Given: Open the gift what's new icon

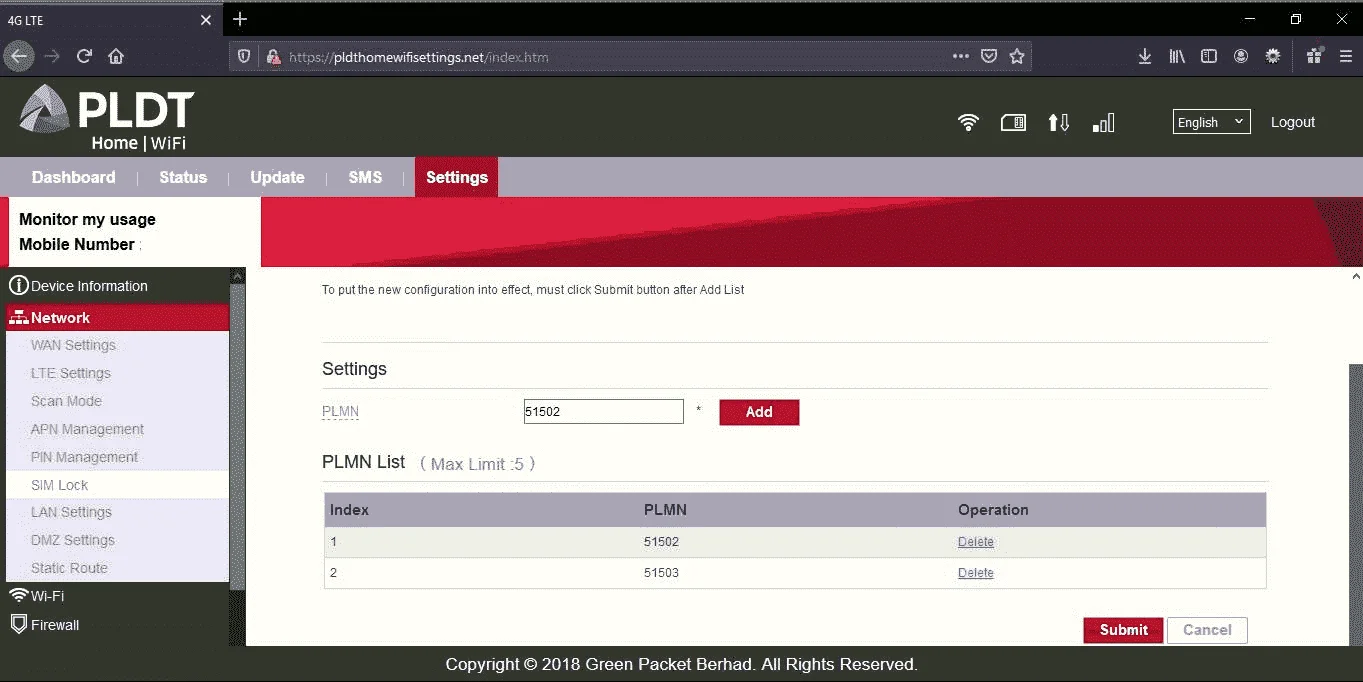Looking at the screenshot, I should 1314,56.
